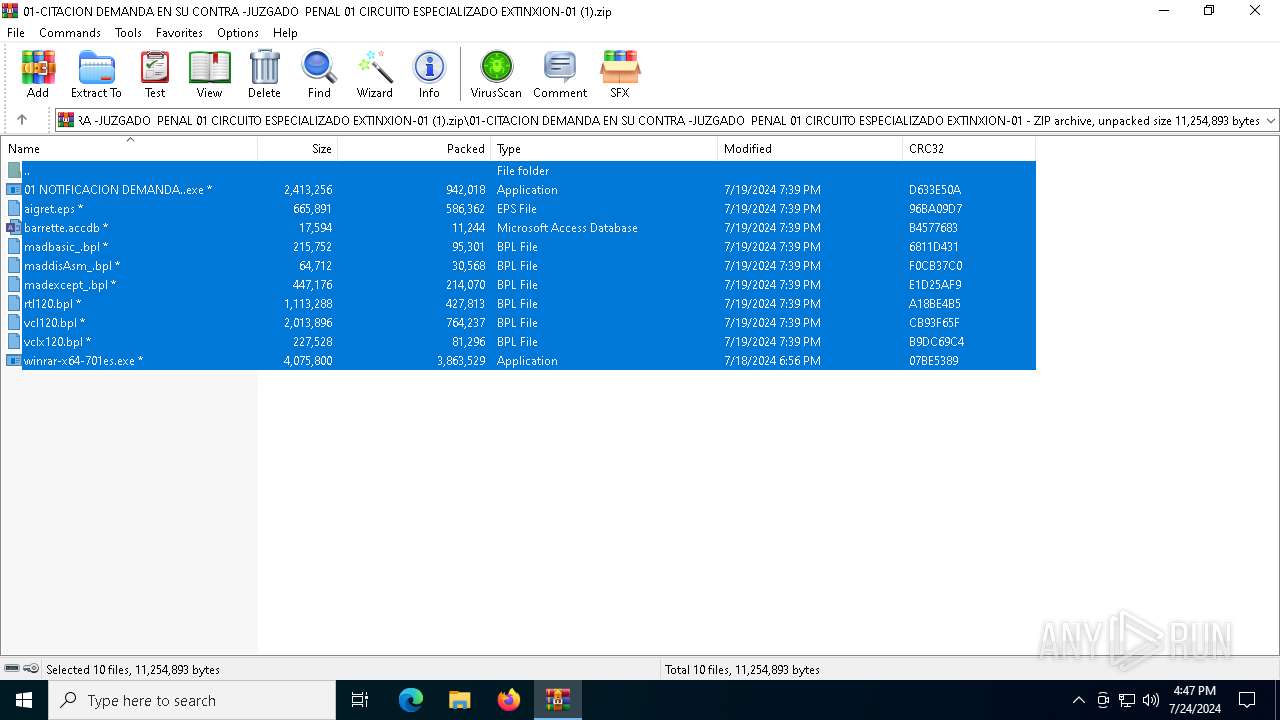This screenshot has width=1280, height=720.
Task: Open the Commands menu
Action: [x=70, y=33]
